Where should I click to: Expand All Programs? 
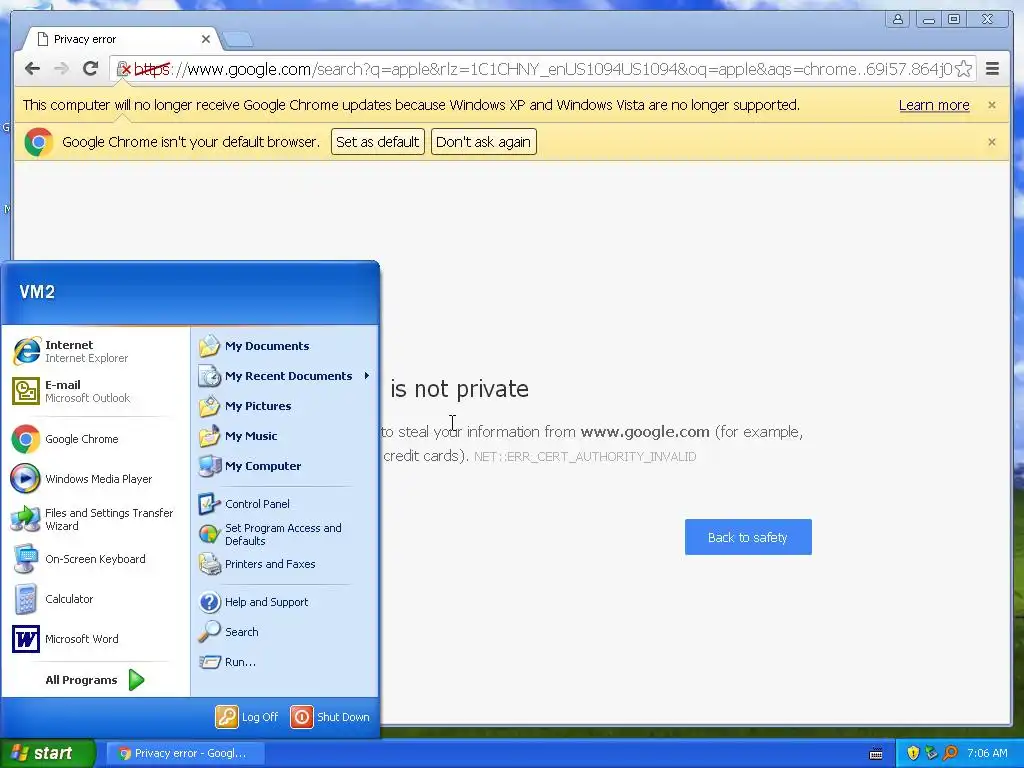pos(95,680)
